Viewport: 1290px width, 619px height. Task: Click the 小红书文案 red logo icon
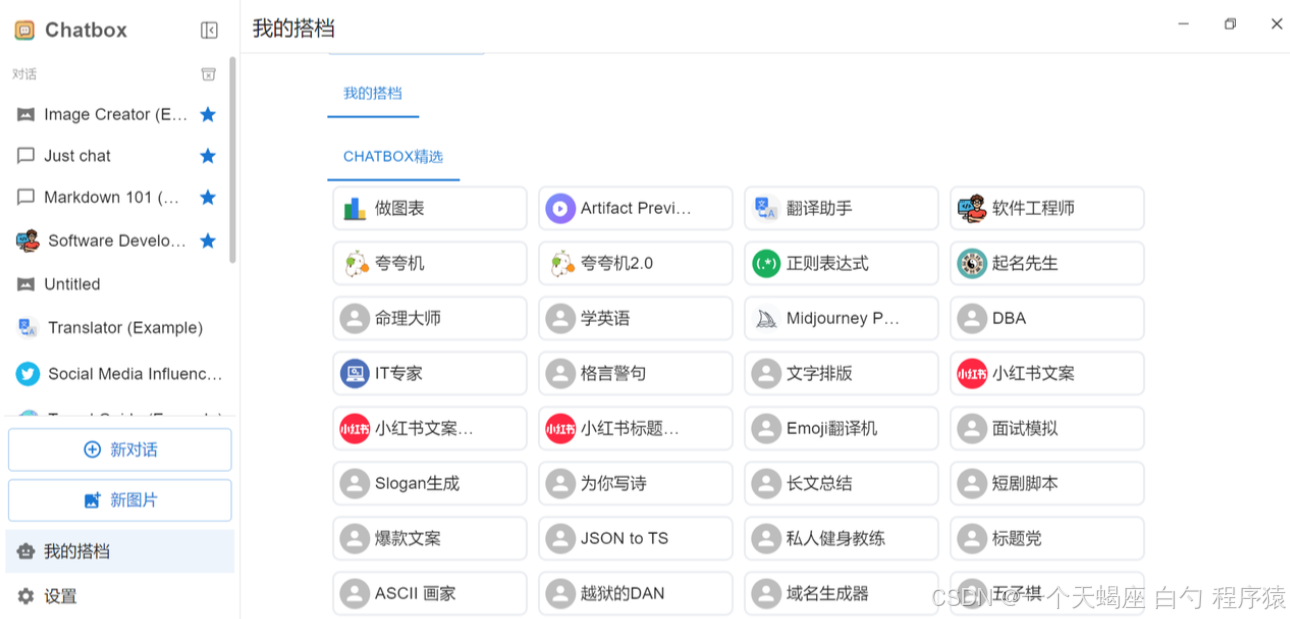point(972,374)
